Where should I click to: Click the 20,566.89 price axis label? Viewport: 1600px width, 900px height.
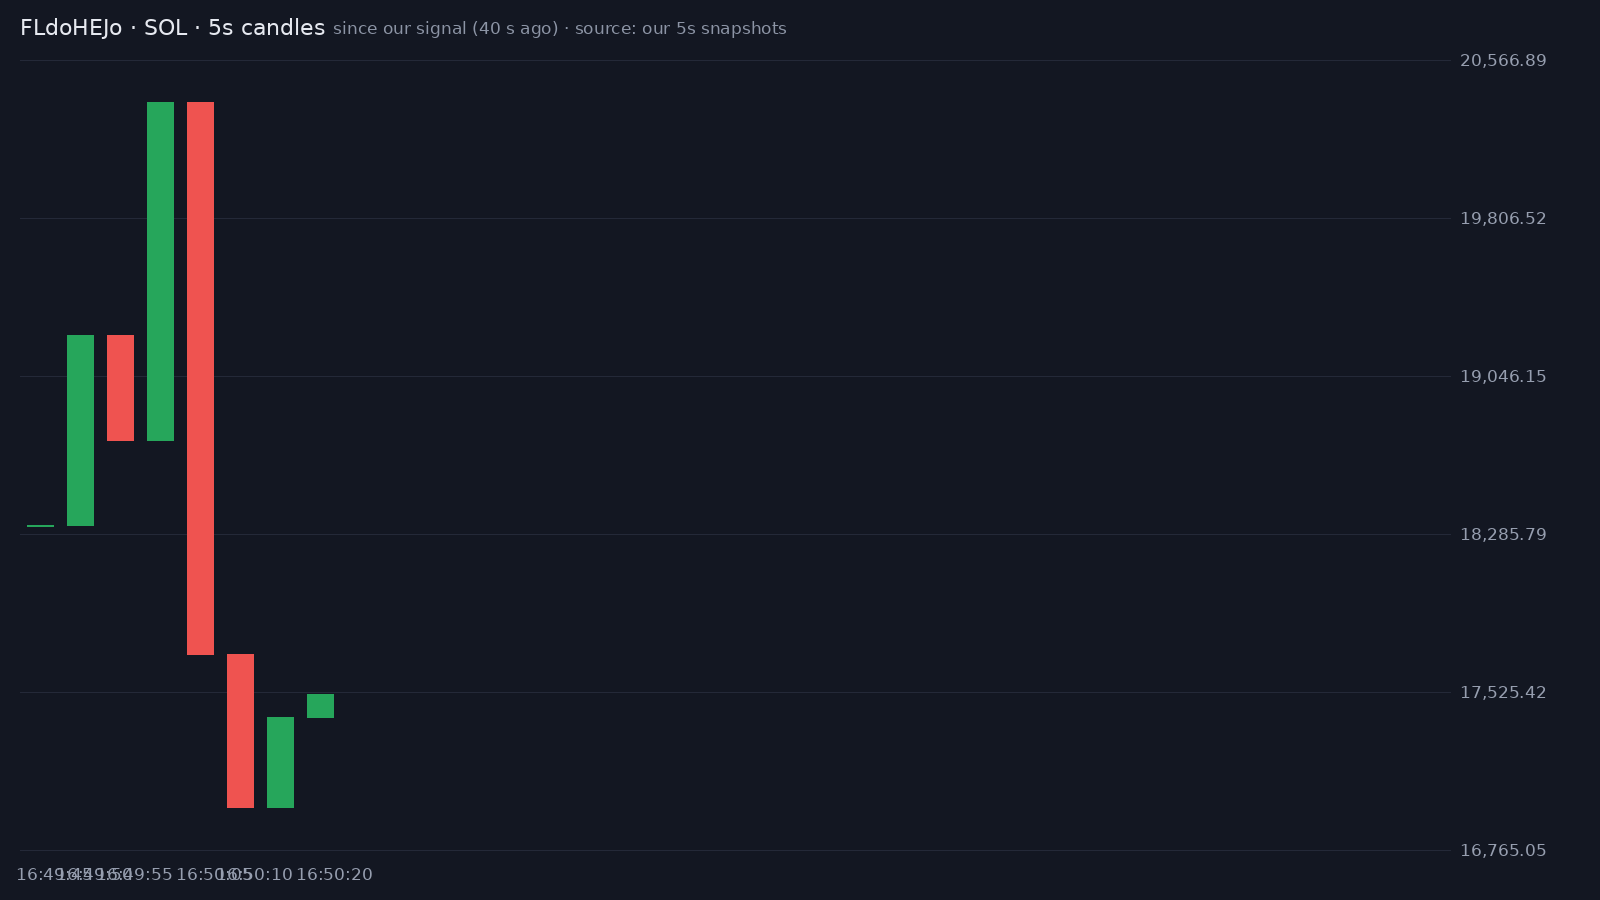coord(1503,61)
